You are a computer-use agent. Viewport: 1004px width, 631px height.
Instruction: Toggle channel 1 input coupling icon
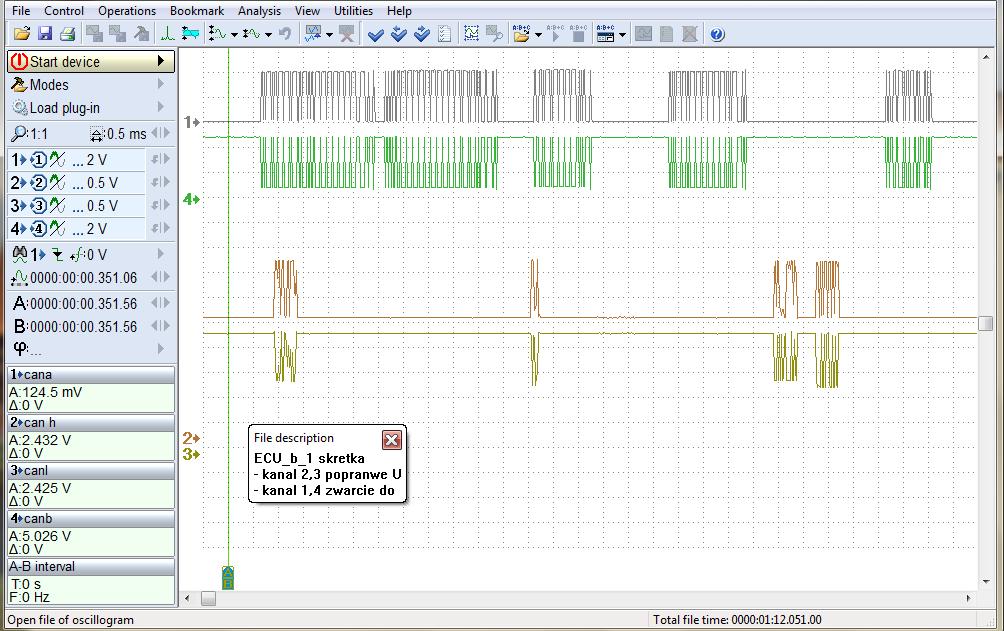coord(57,160)
